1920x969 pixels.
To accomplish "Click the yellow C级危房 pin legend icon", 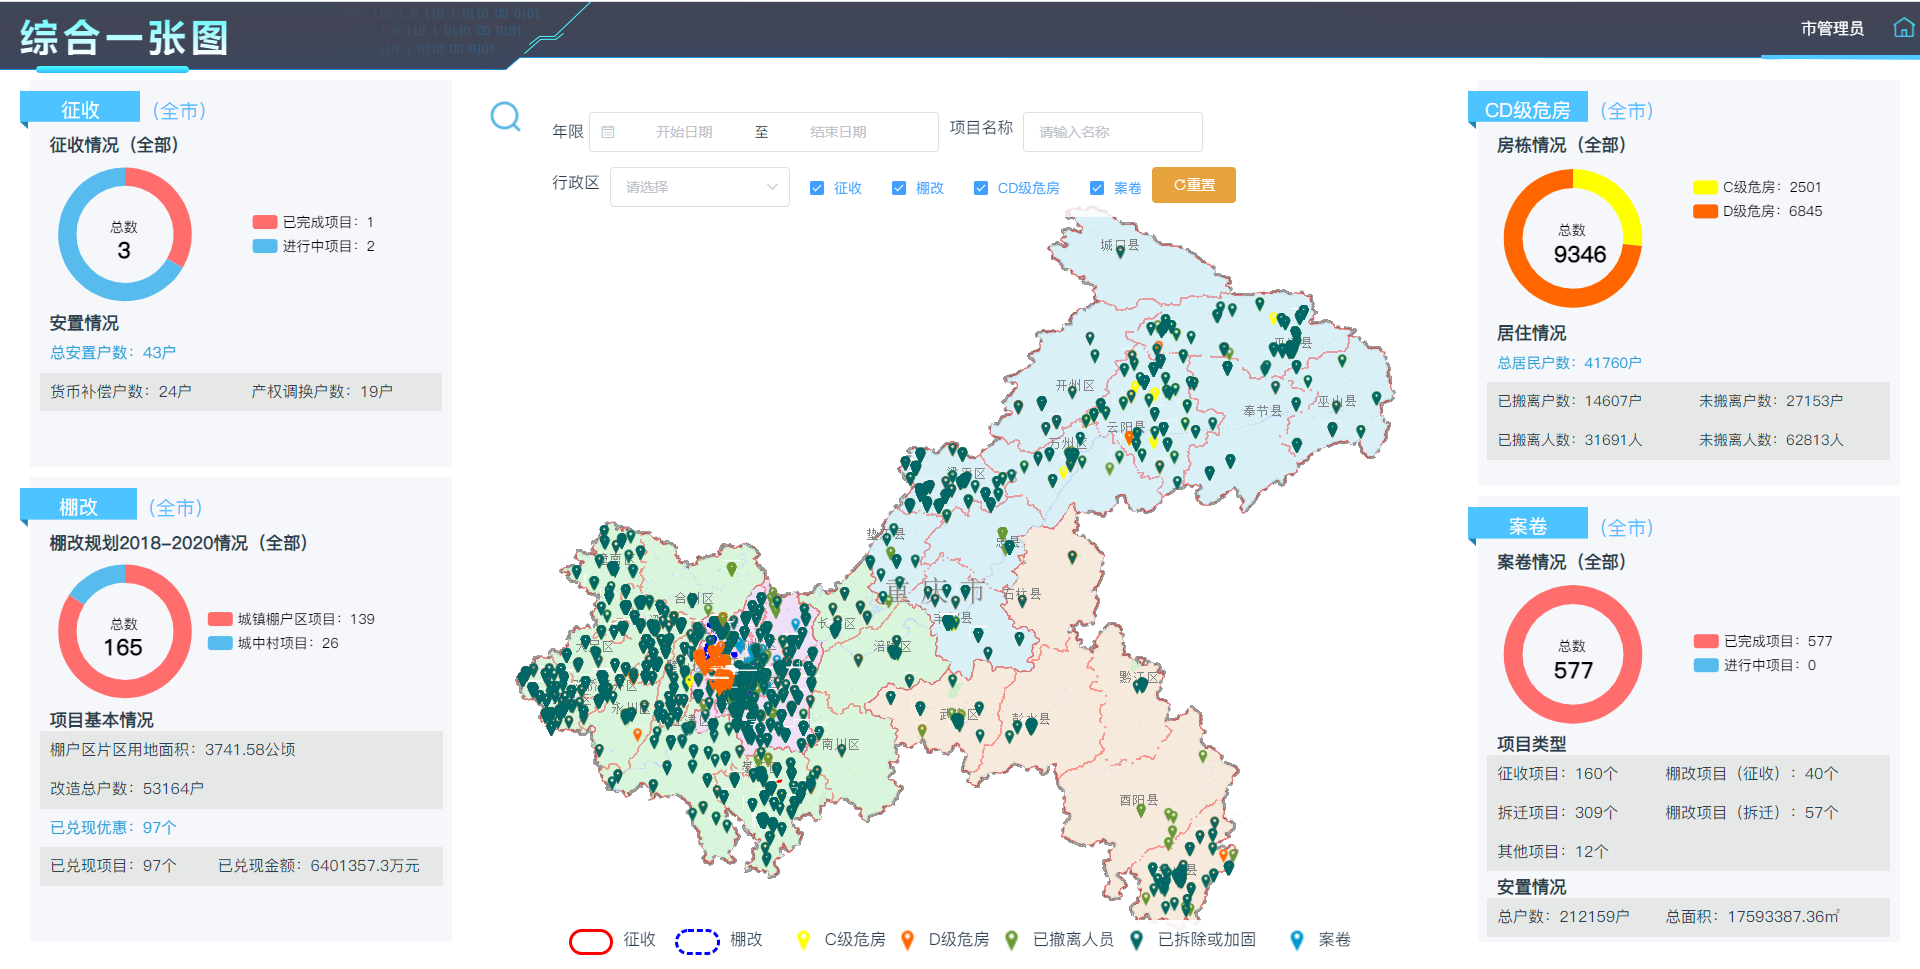I will coord(803,940).
